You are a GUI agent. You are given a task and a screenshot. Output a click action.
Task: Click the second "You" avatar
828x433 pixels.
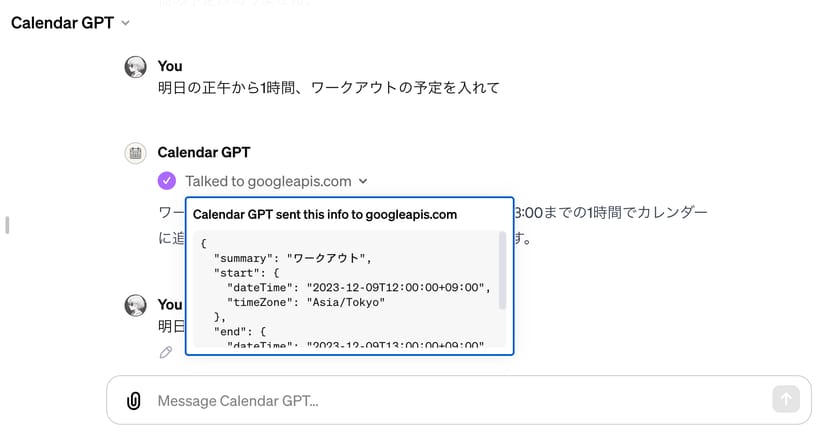click(135, 305)
